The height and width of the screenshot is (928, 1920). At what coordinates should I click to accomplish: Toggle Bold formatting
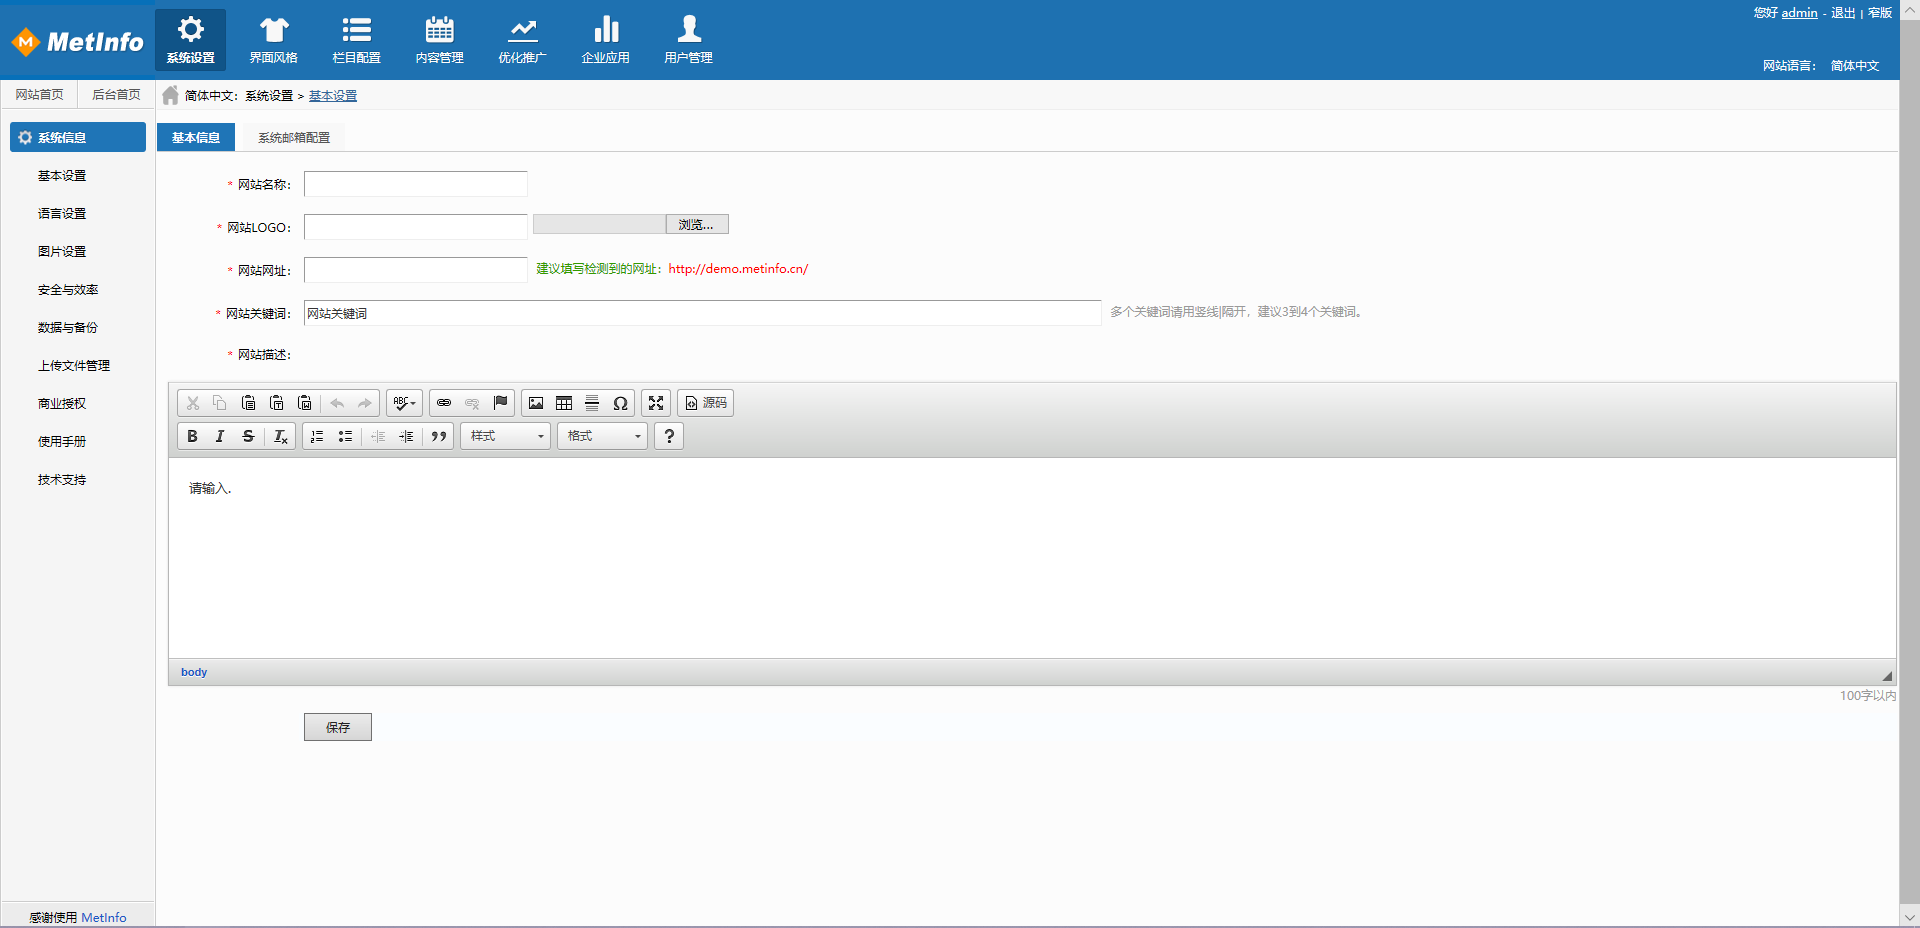(x=192, y=436)
